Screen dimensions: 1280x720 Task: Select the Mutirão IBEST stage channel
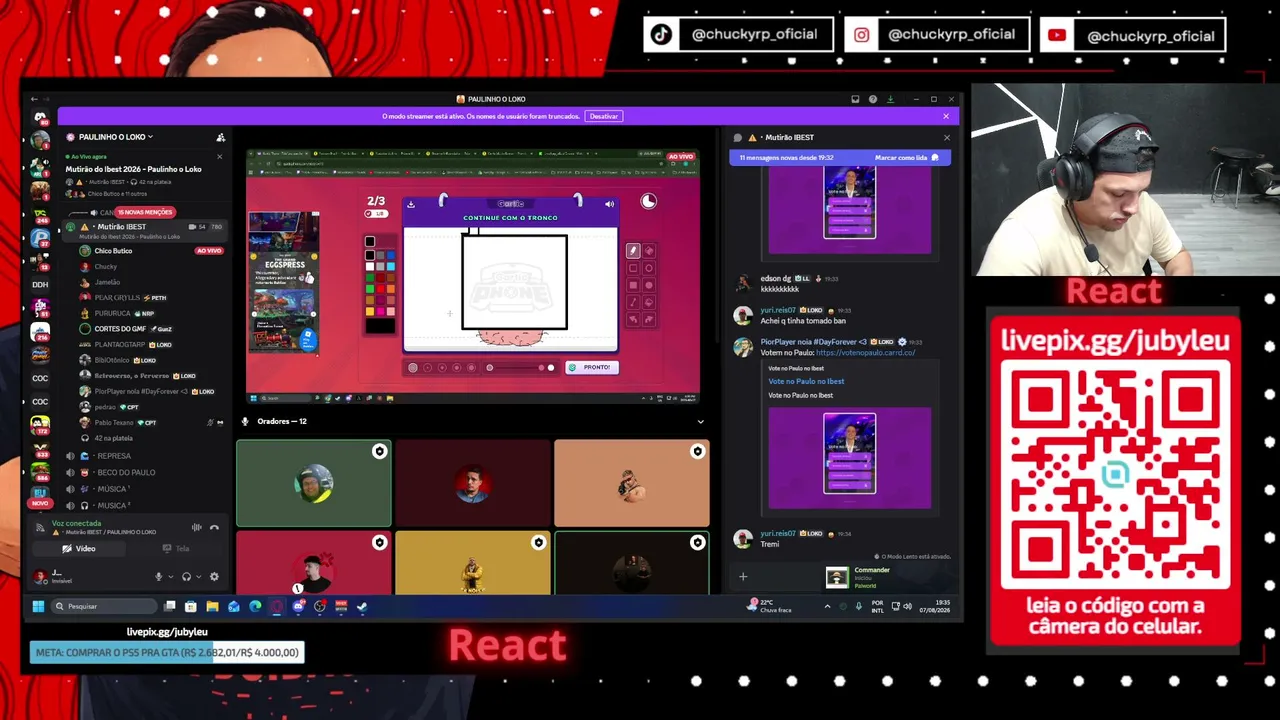[x=144, y=231]
